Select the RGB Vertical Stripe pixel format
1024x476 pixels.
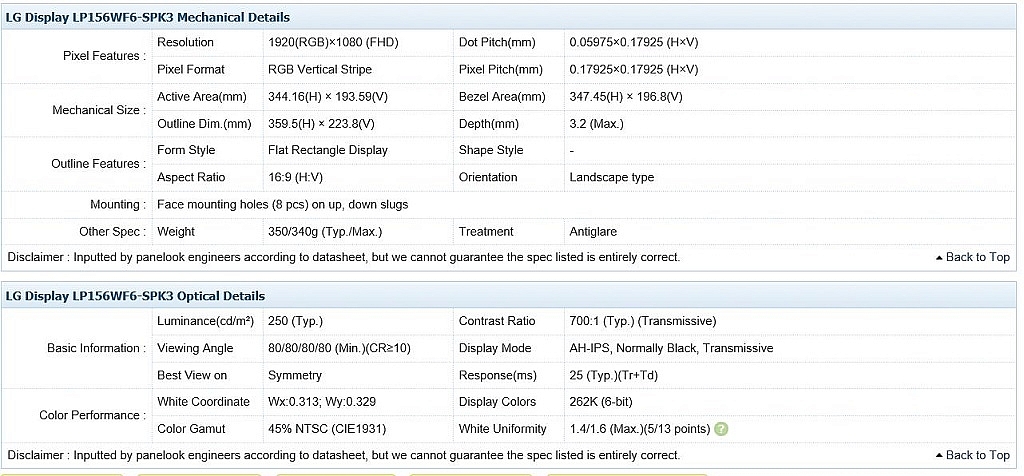point(320,69)
